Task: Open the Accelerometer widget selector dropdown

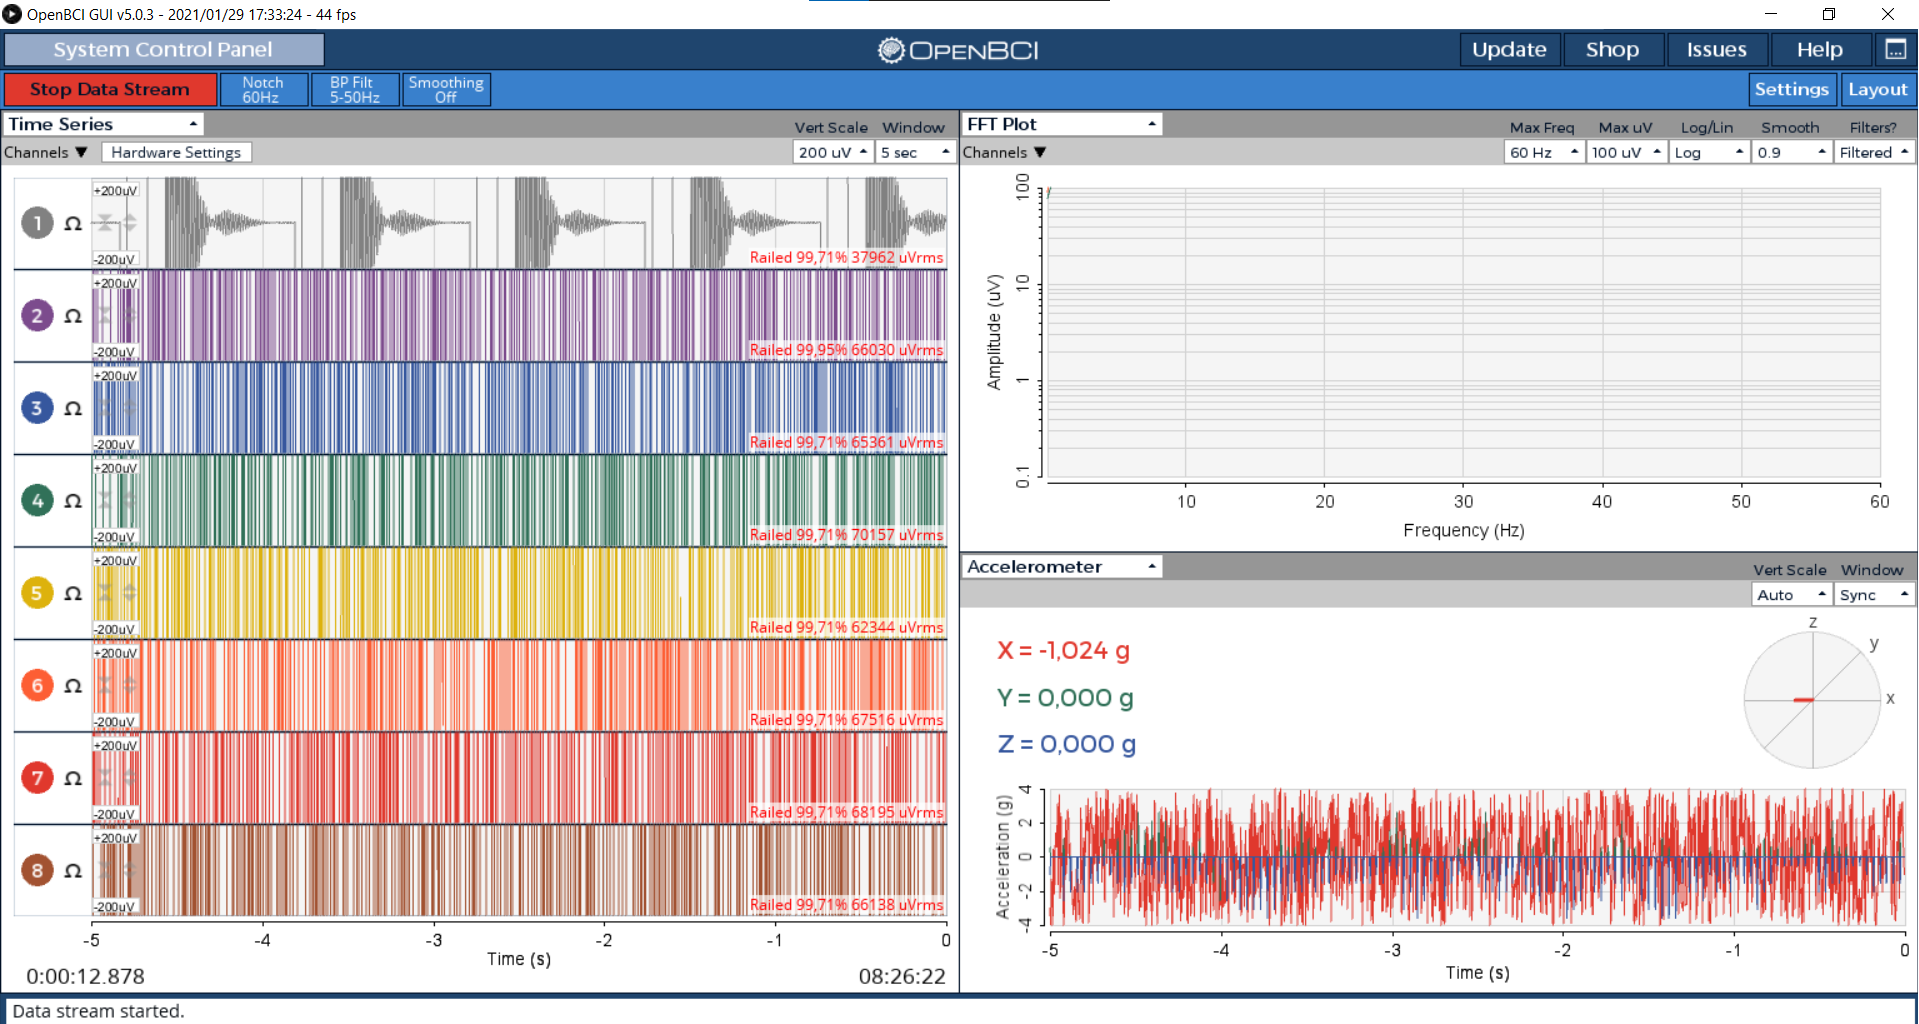Action: [x=1062, y=567]
